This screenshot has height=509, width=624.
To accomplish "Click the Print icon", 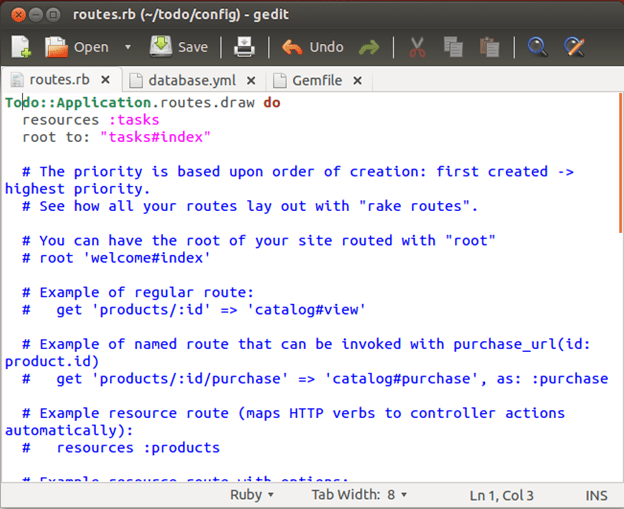I will pos(244,47).
